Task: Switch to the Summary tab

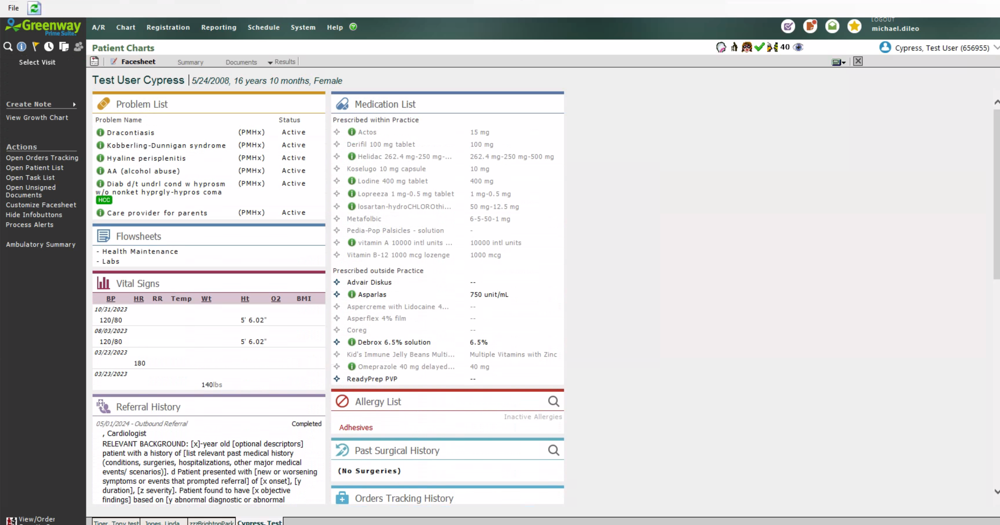Action: pos(190,62)
